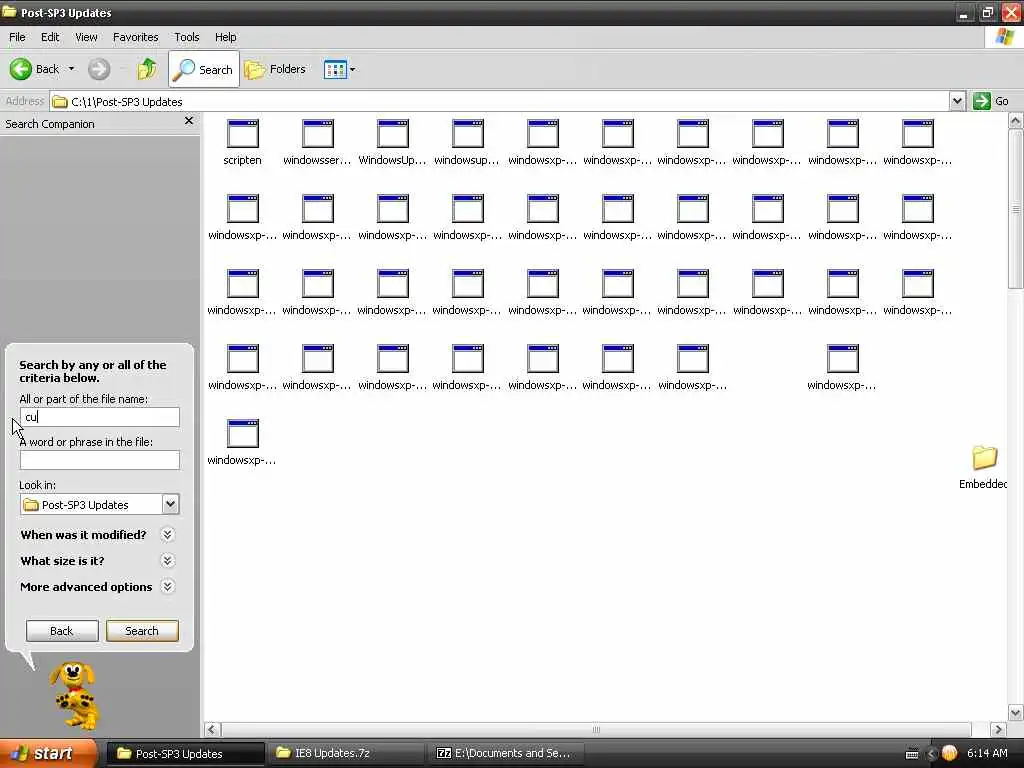This screenshot has height=768, width=1024.
Task: Close the Search Companion pane
Action: tap(189, 121)
